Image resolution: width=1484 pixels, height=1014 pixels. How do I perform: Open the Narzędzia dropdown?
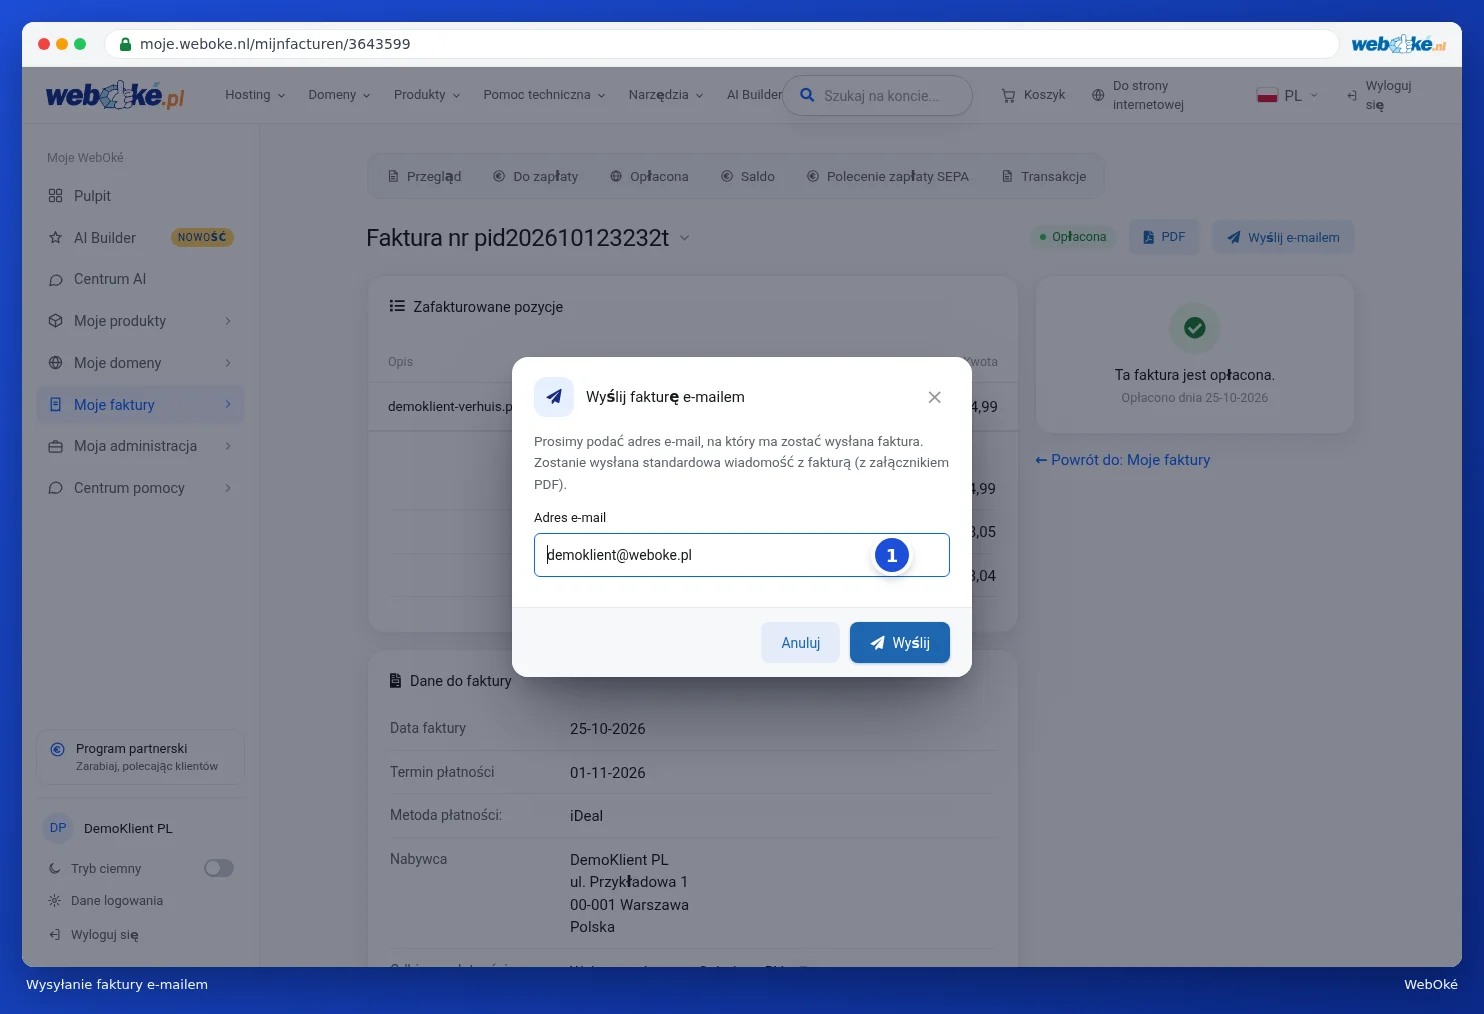tap(666, 95)
